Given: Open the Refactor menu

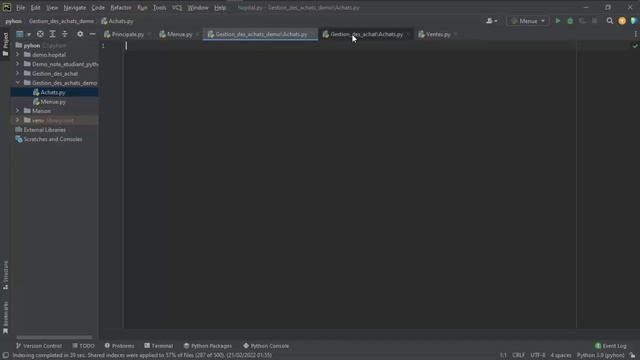Looking at the screenshot, I should pyautogui.click(x=121, y=8).
